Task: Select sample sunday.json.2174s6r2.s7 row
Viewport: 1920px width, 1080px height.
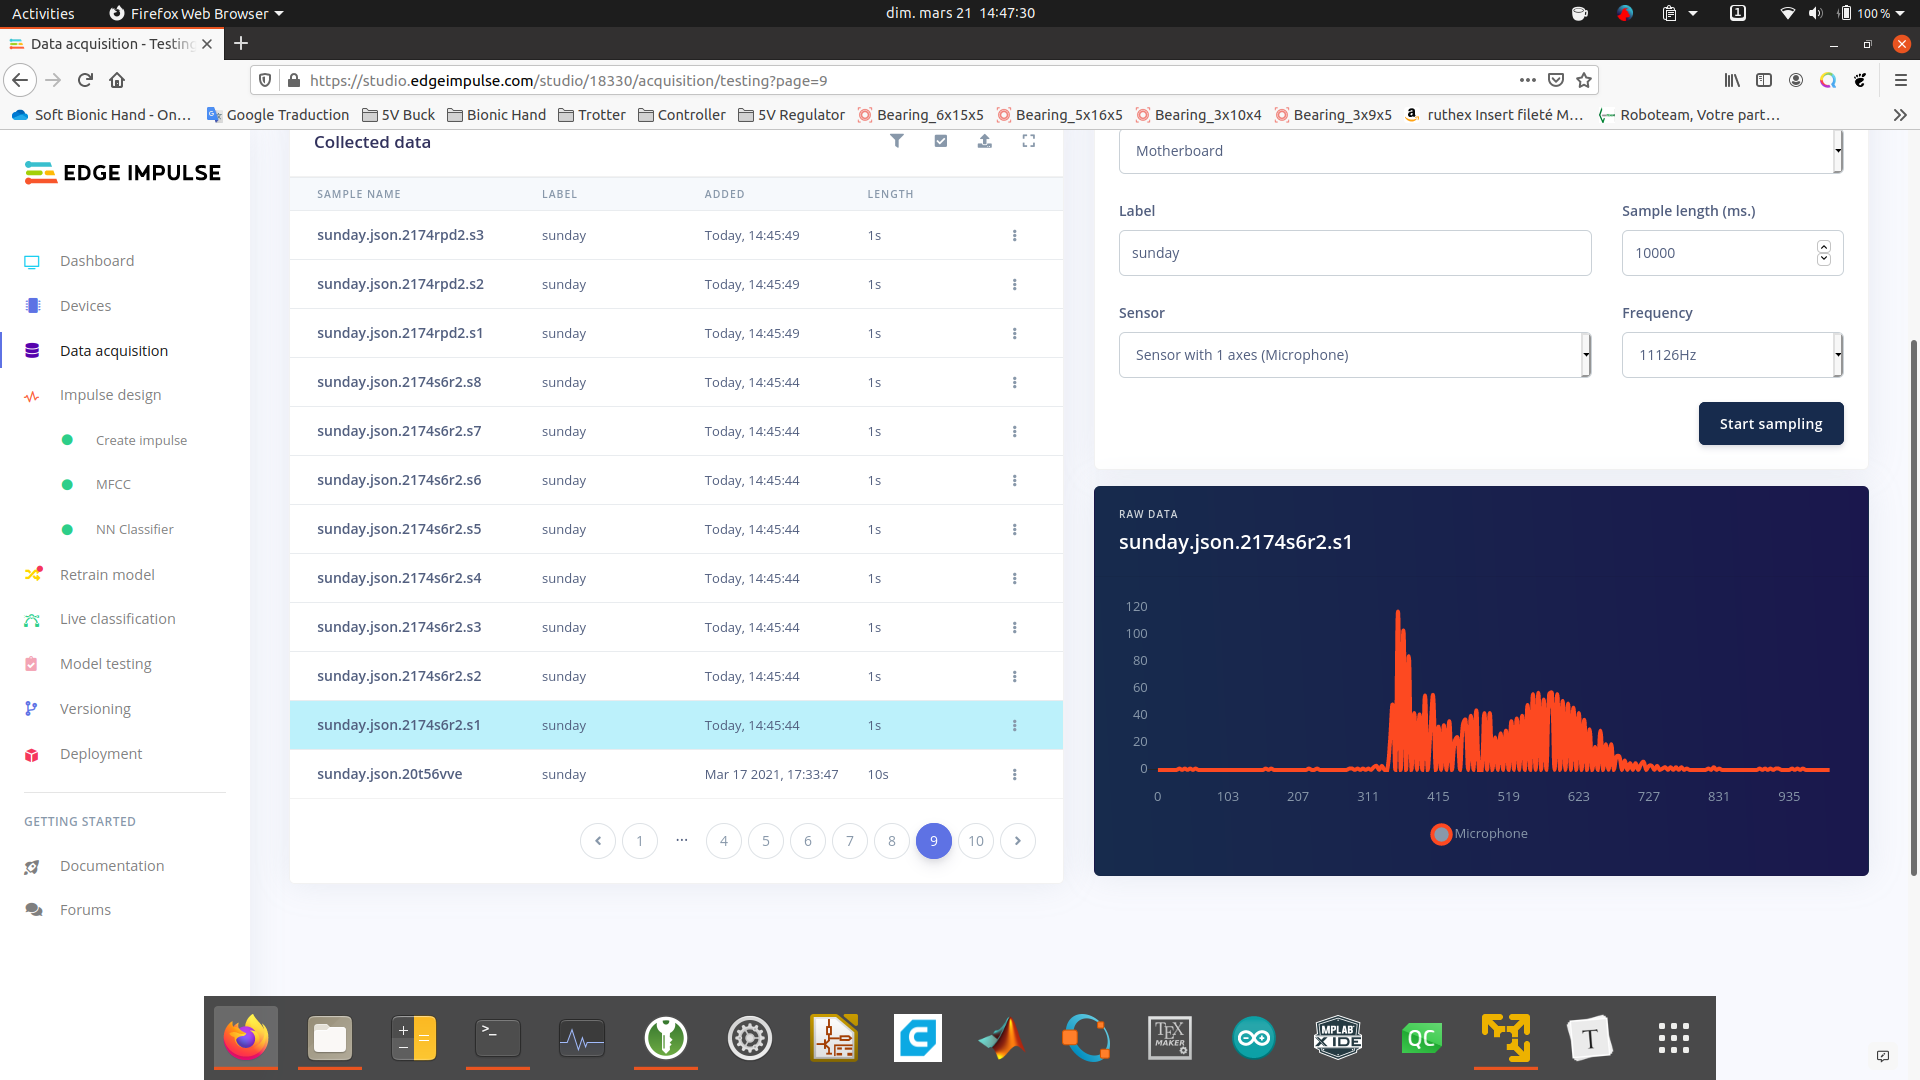Action: pos(676,432)
